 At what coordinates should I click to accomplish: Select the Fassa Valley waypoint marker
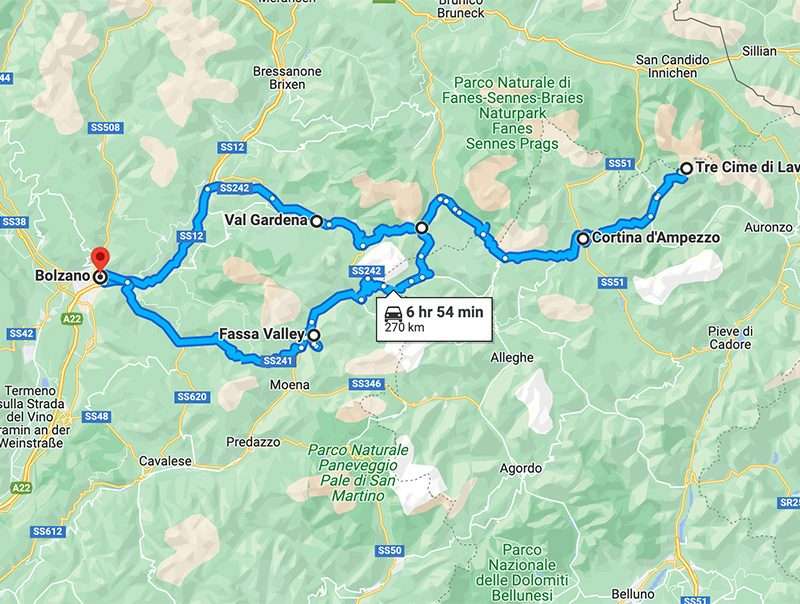coord(315,335)
